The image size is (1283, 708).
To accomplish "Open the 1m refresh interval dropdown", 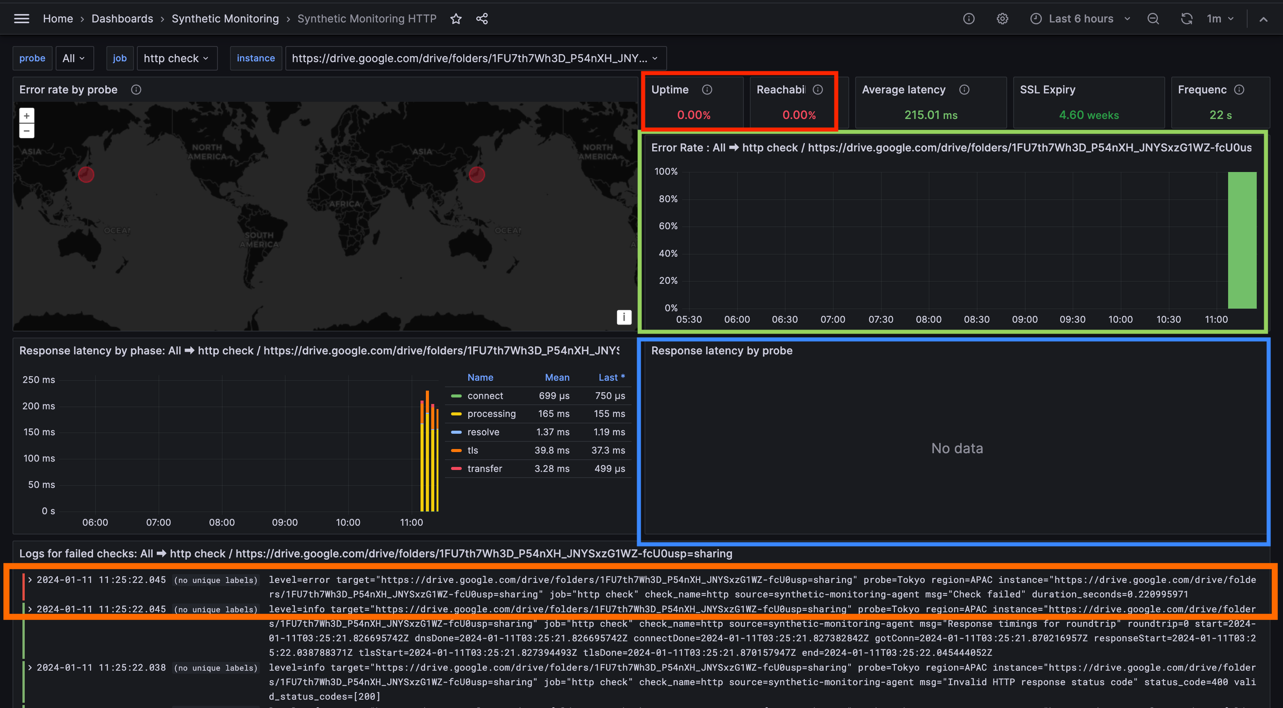I will click(x=1220, y=19).
